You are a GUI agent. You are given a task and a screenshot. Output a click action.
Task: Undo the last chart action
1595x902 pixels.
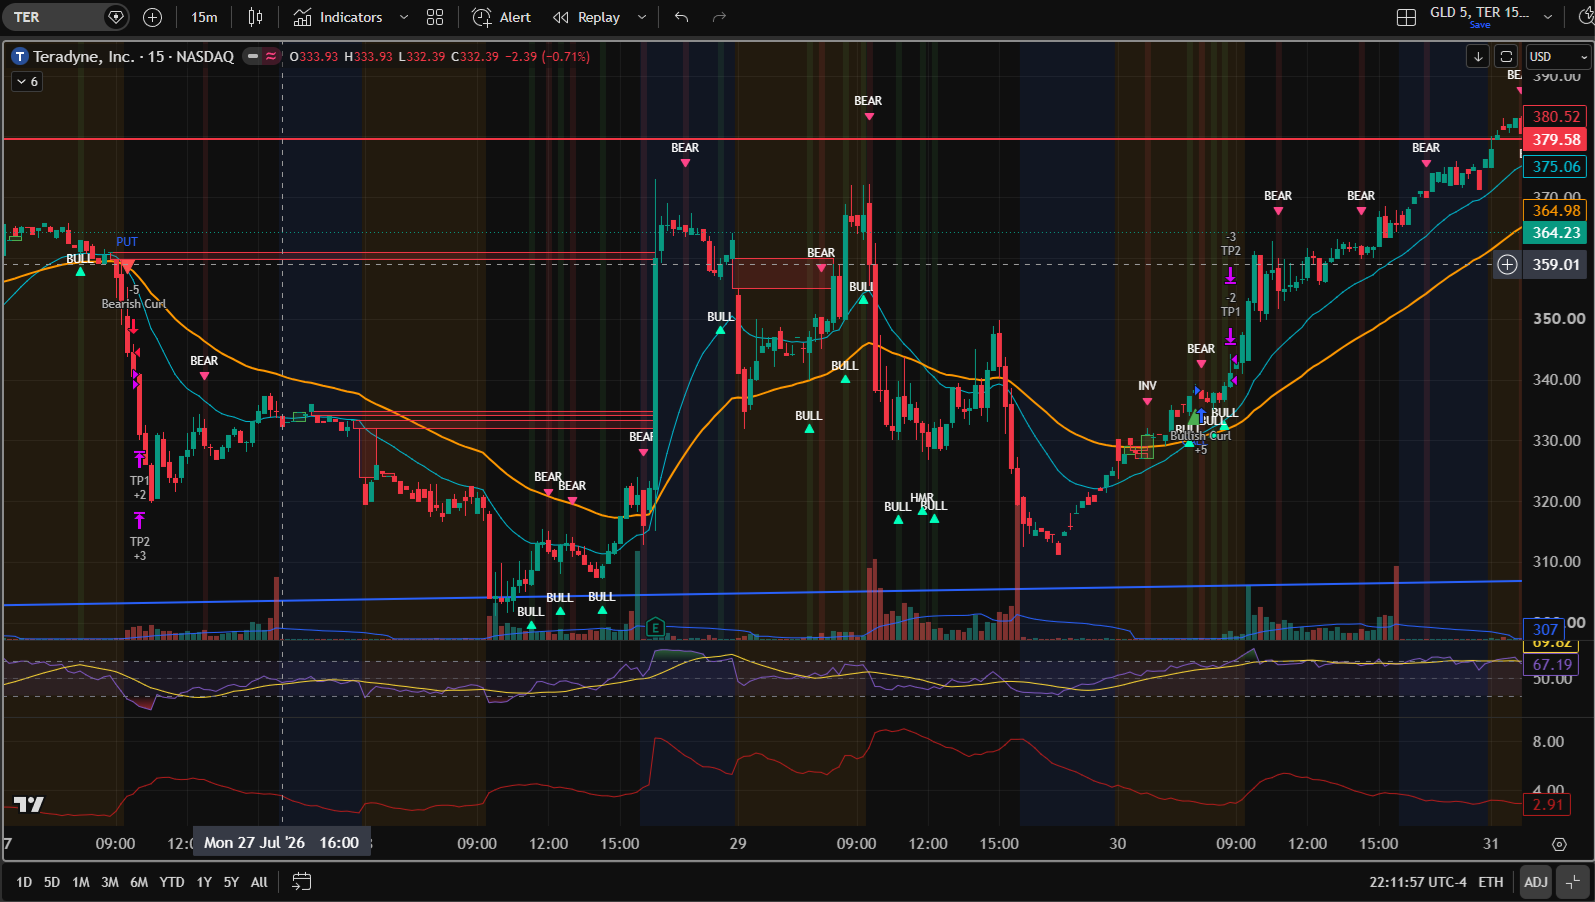coord(681,17)
